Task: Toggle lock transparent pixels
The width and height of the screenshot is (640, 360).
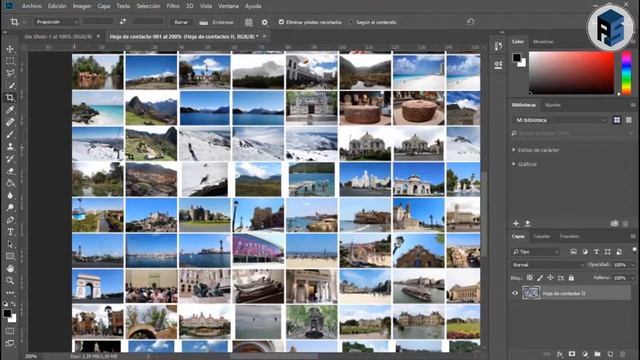Action: click(x=529, y=278)
